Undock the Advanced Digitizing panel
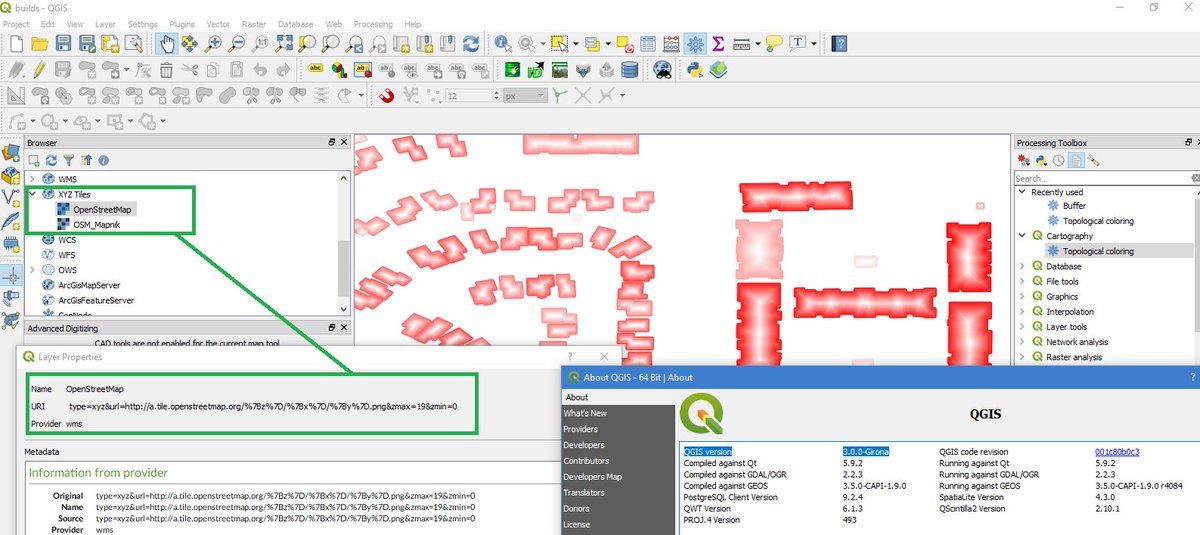1200x535 pixels. tap(332, 327)
